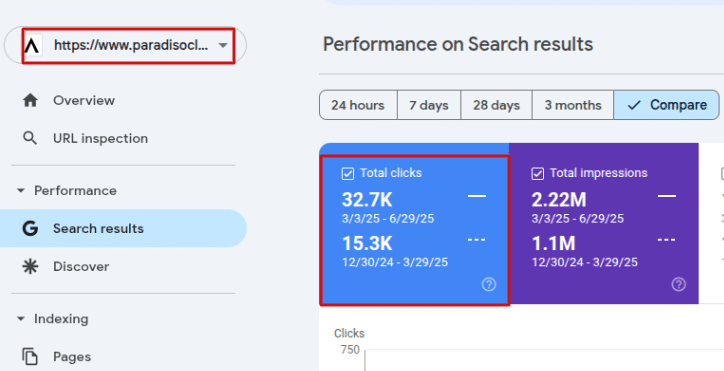Screen dimensions: 724x371
Task: Click the Total clicks help icon
Action: point(489,284)
